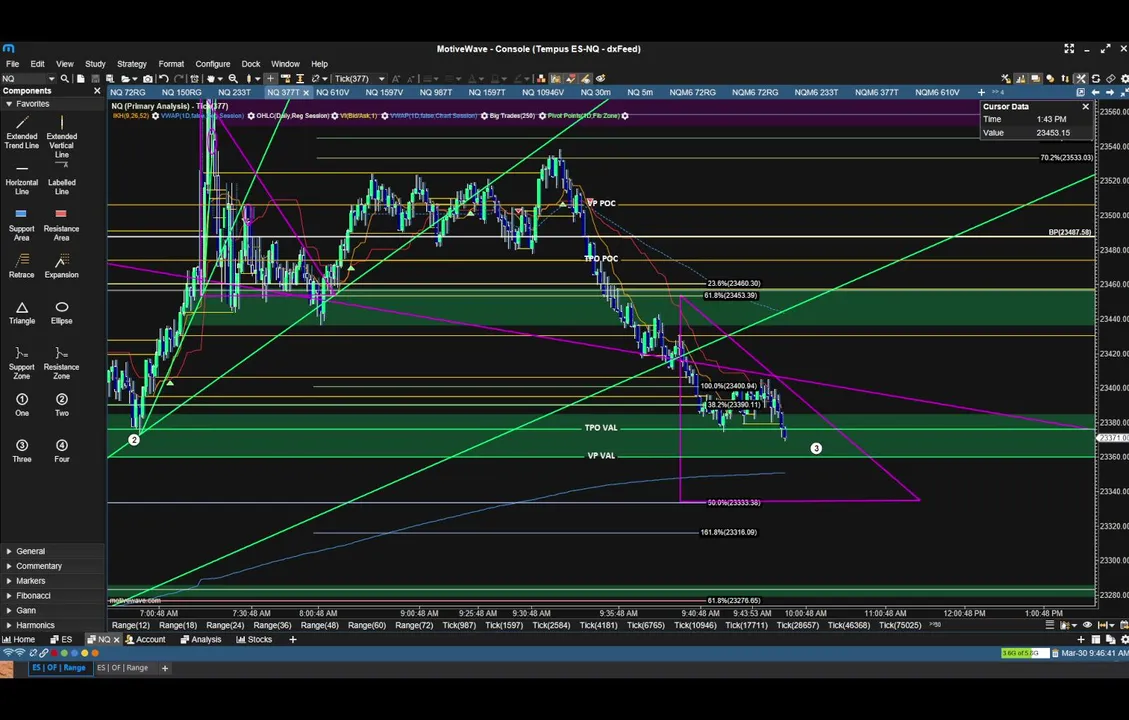The width and height of the screenshot is (1129, 720).
Task: Set bar size to Tick(4181)
Action: (598, 625)
